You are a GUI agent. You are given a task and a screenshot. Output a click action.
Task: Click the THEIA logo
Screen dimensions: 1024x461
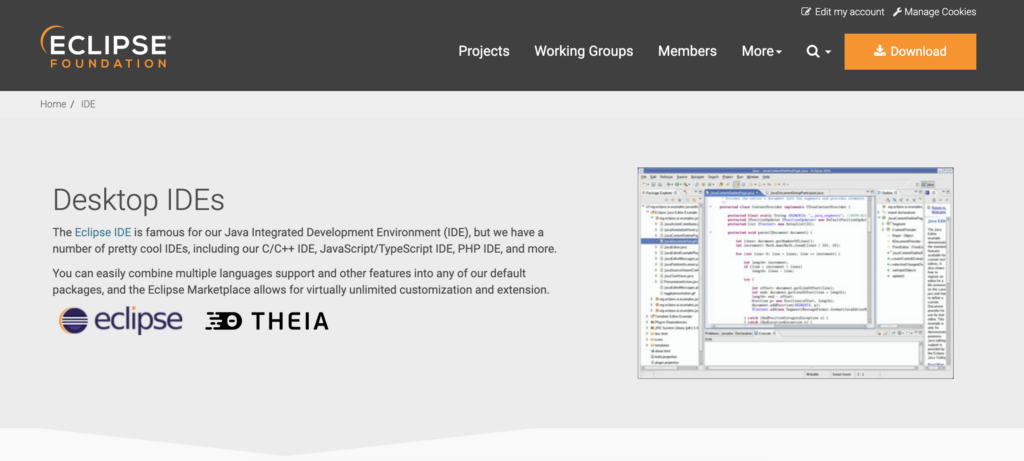click(267, 321)
